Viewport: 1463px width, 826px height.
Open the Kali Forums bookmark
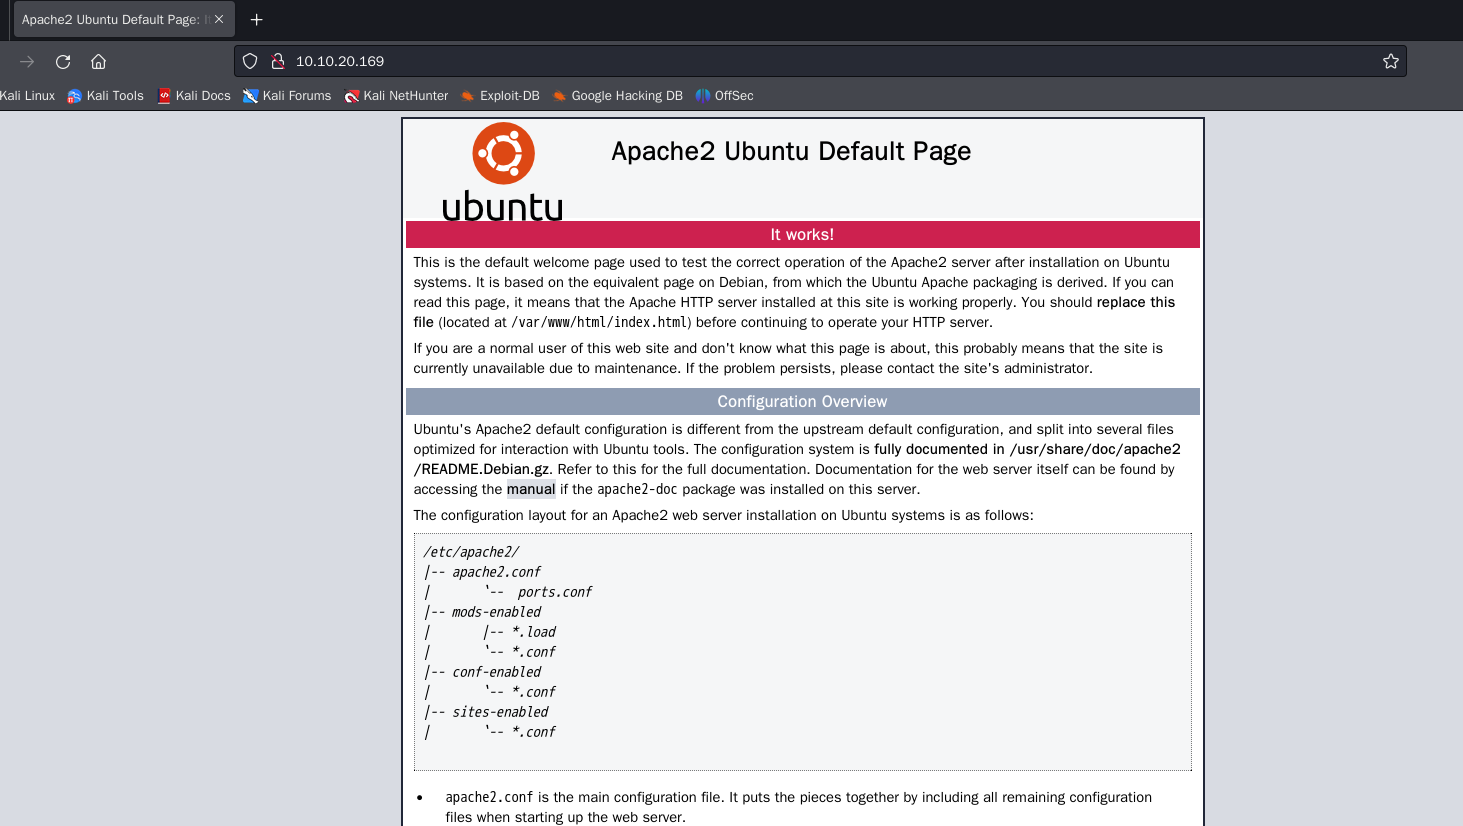click(287, 96)
